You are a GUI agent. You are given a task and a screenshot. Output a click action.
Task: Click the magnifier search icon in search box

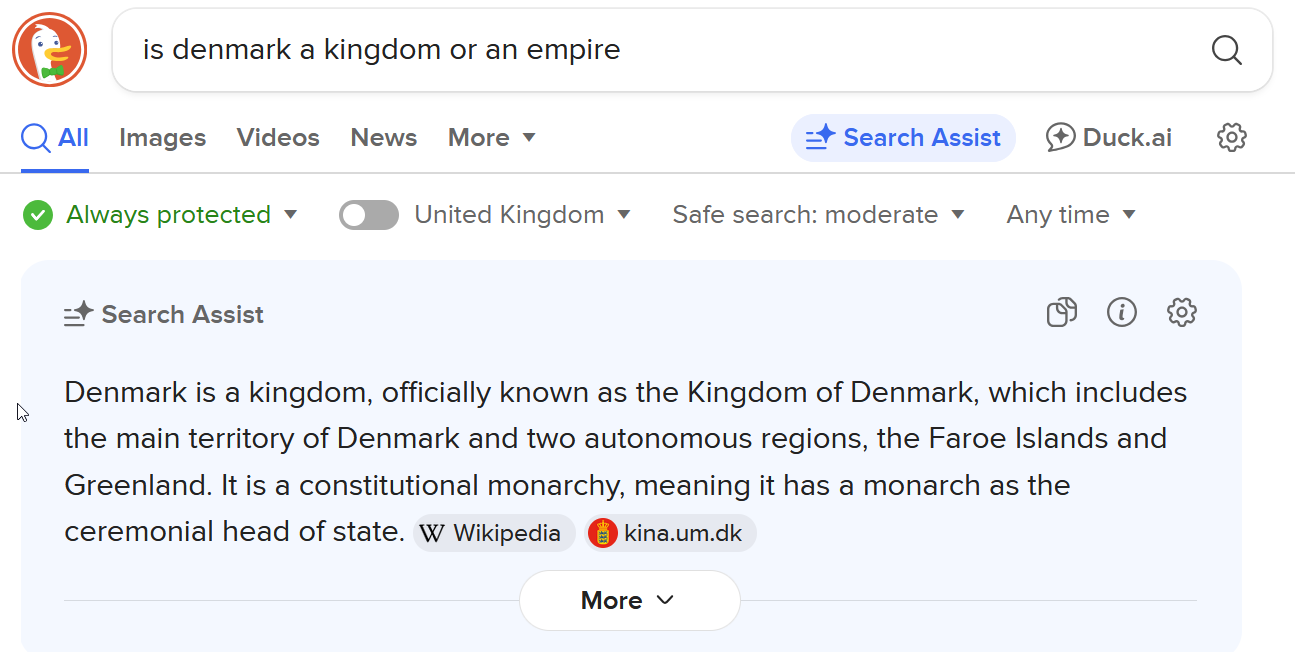click(x=1226, y=50)
